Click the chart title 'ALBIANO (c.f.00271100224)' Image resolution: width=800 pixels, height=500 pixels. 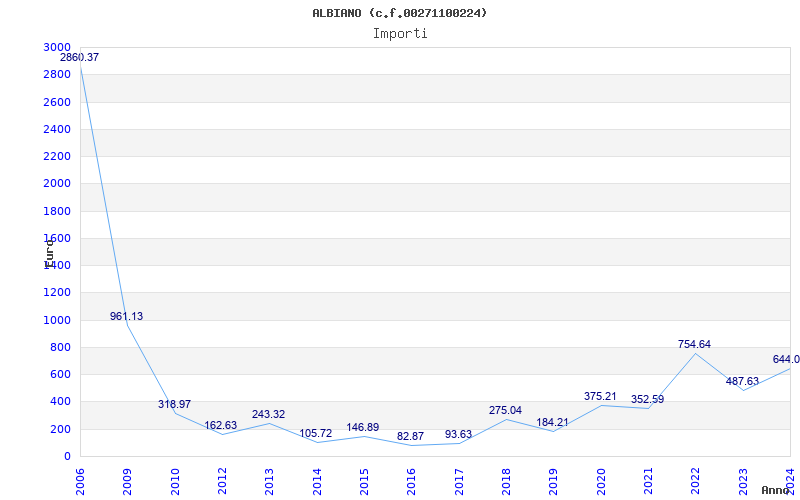click(399, 13)
